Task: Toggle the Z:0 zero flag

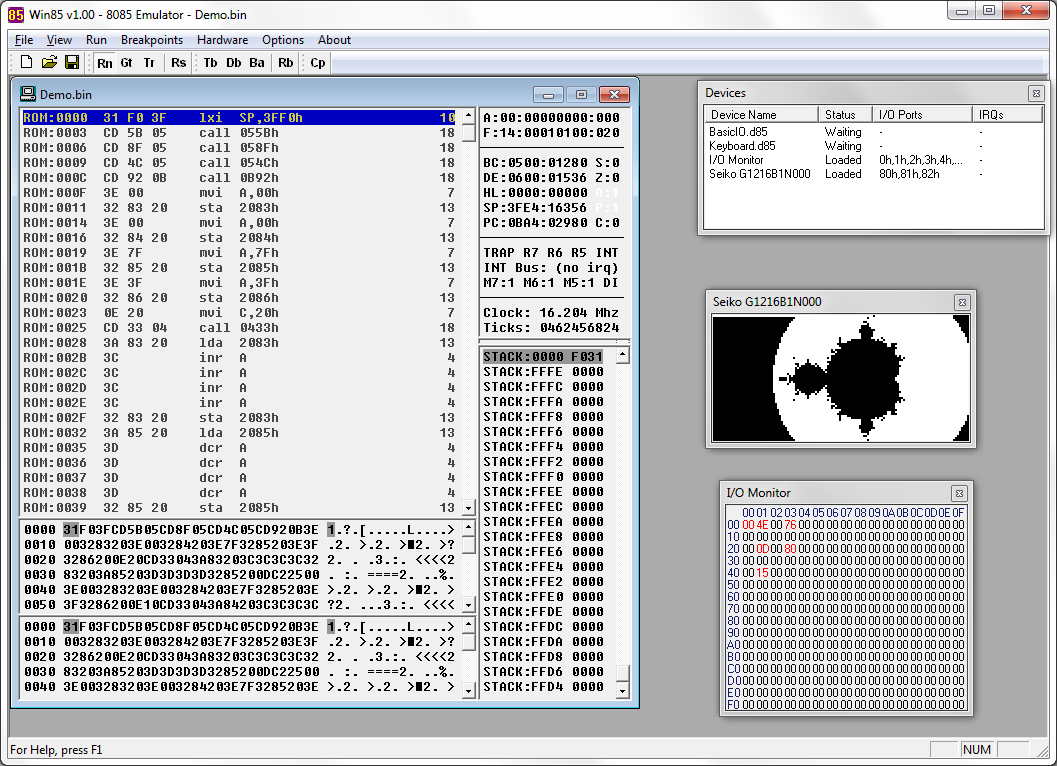Action: click(x=607, y=177)
